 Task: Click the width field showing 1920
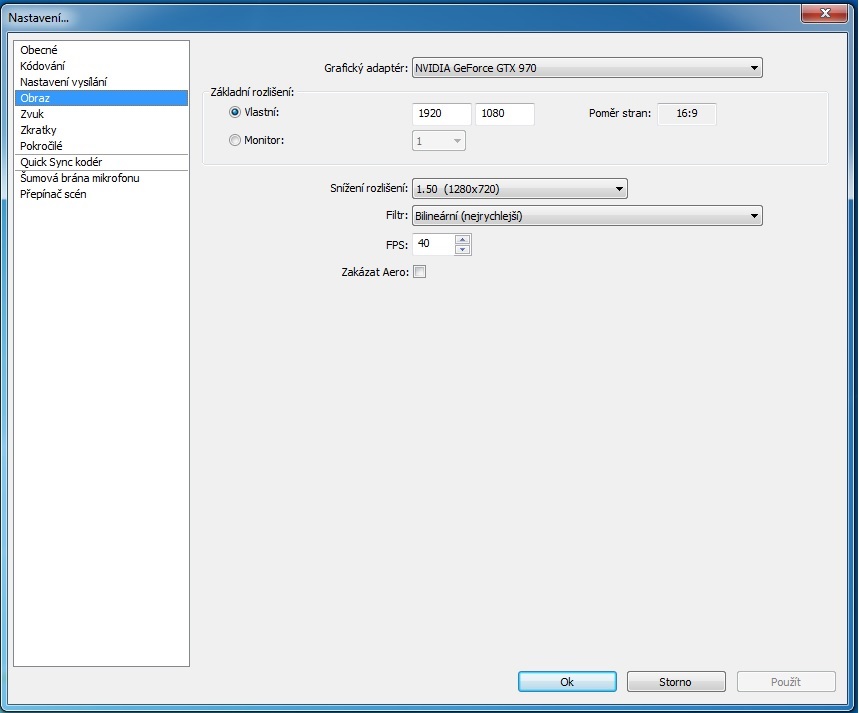pos(442,113)
